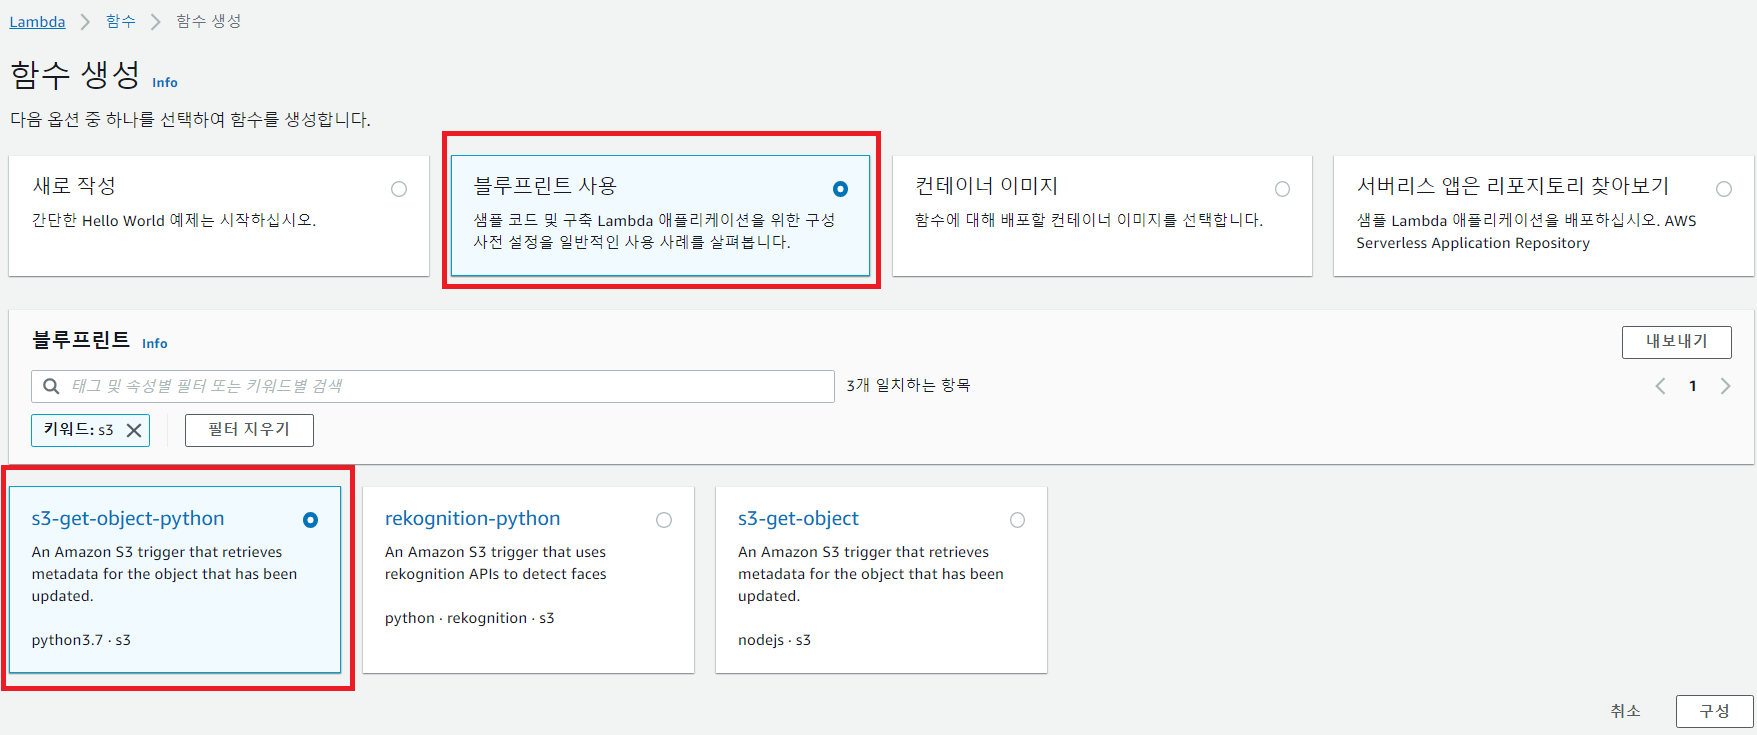Open the Lambda breadcrumb link
Screen dimensions: 1757x735
tap(37, 22)
